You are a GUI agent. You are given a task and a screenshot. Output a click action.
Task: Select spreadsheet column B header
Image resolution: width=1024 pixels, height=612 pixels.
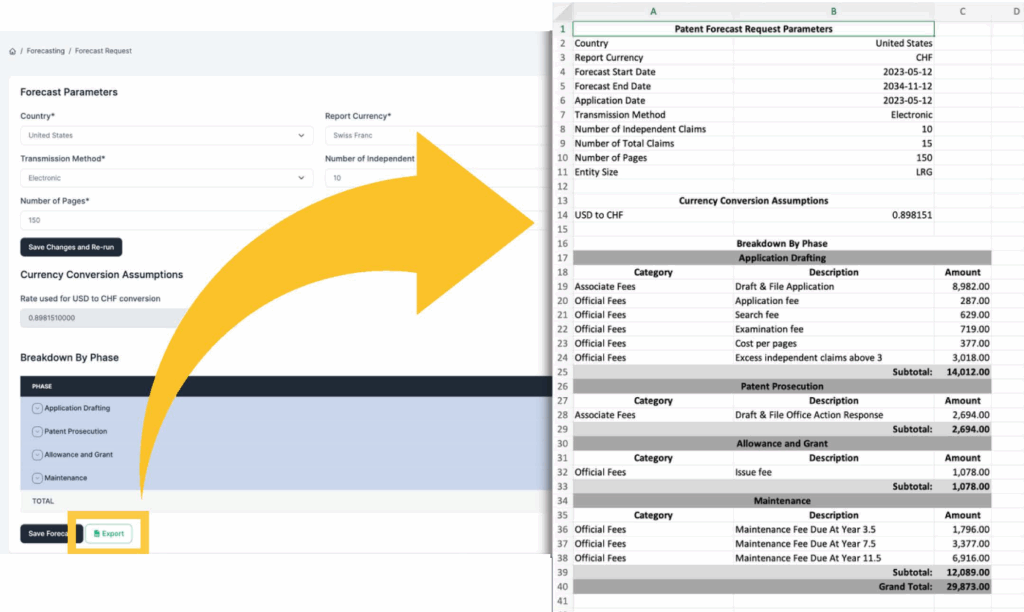point(833,12)
